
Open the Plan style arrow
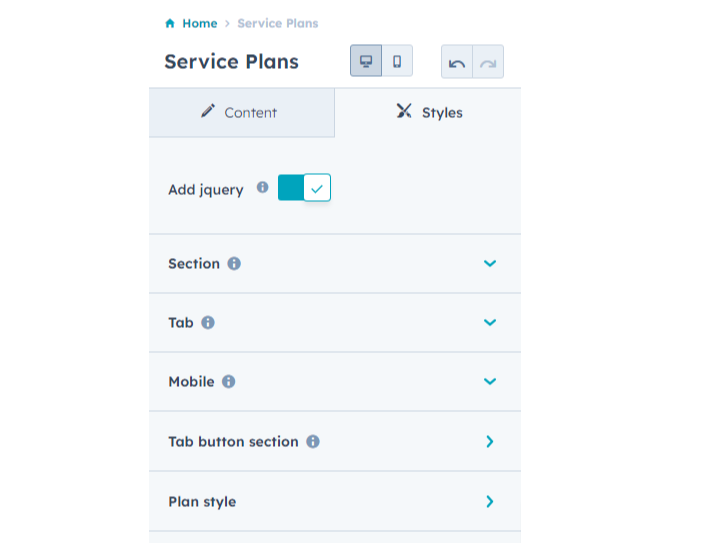click(x=490, y=502)
